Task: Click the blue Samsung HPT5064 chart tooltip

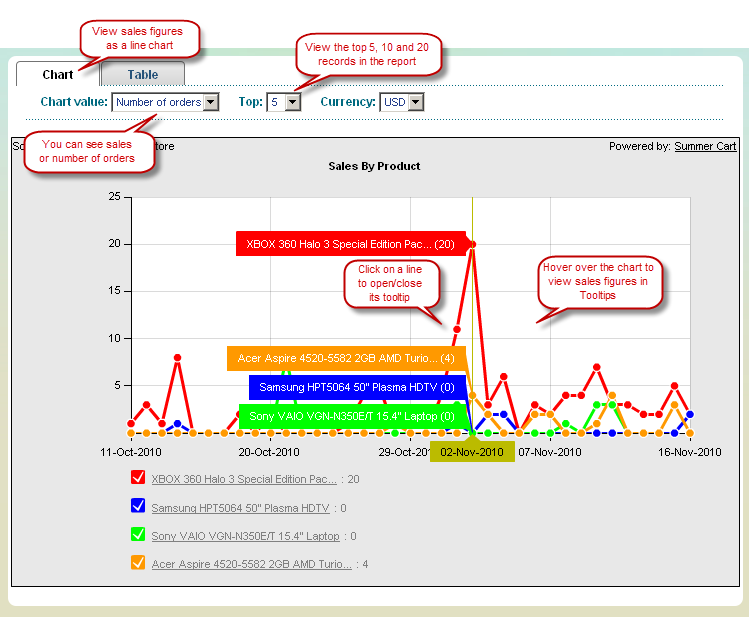Action: pos(356,387)
